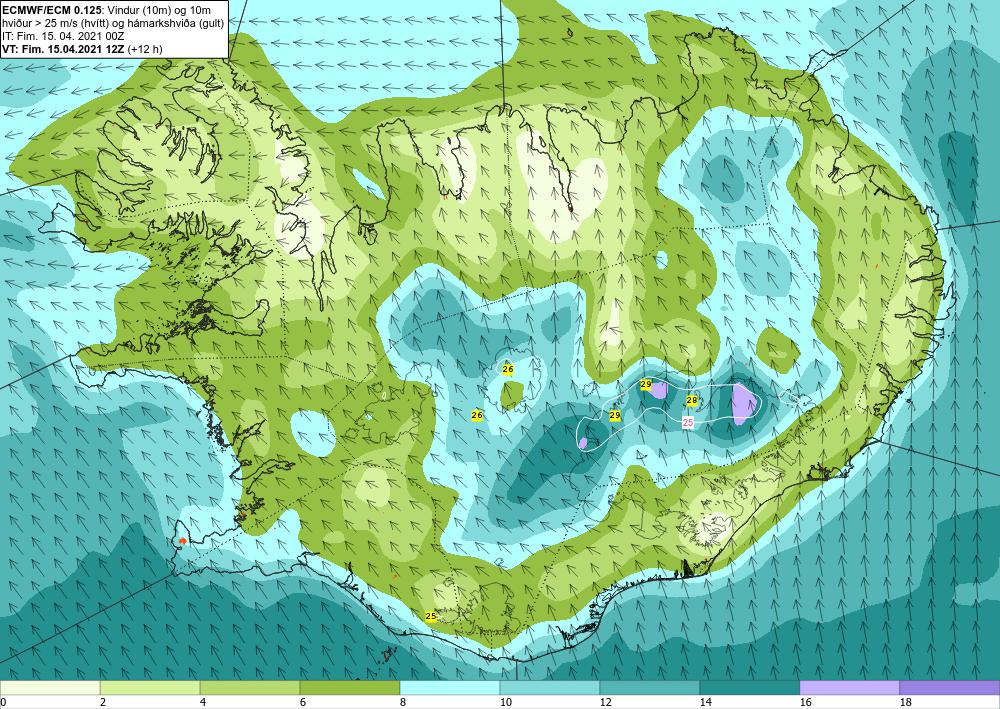1000x709 pixels.
Task: Choose the 12–14 teal legend swatch
Action: point(649,688)
